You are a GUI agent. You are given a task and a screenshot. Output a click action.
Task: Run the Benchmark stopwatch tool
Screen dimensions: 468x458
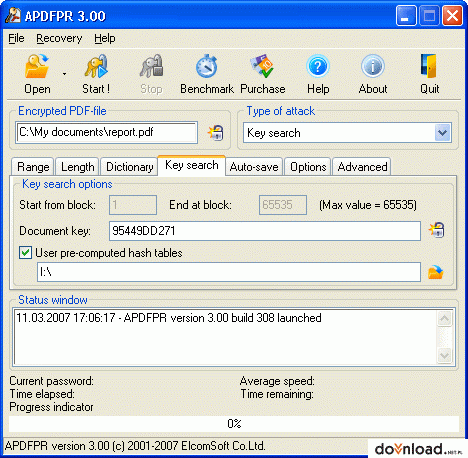[207, 66]
